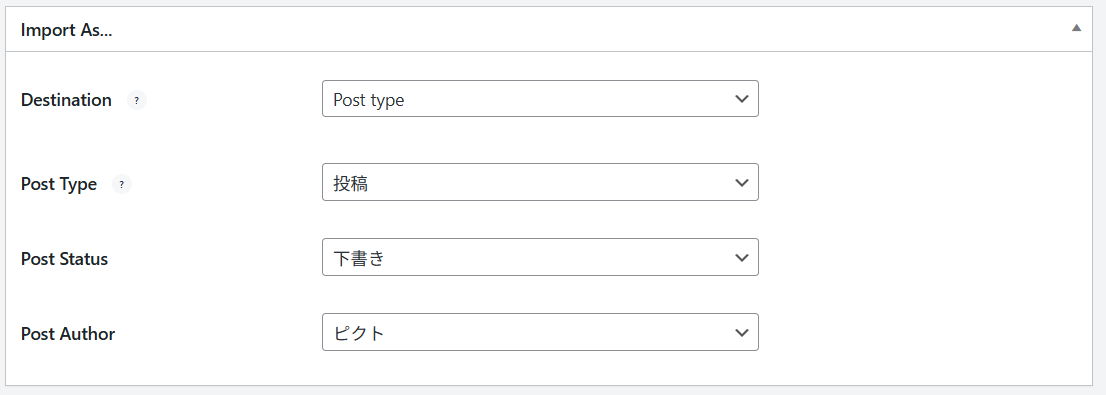Click the 下書き text in the status selector
This screenshot has width=1106, height=395.
pyautogui.click(x=359, y=258)
